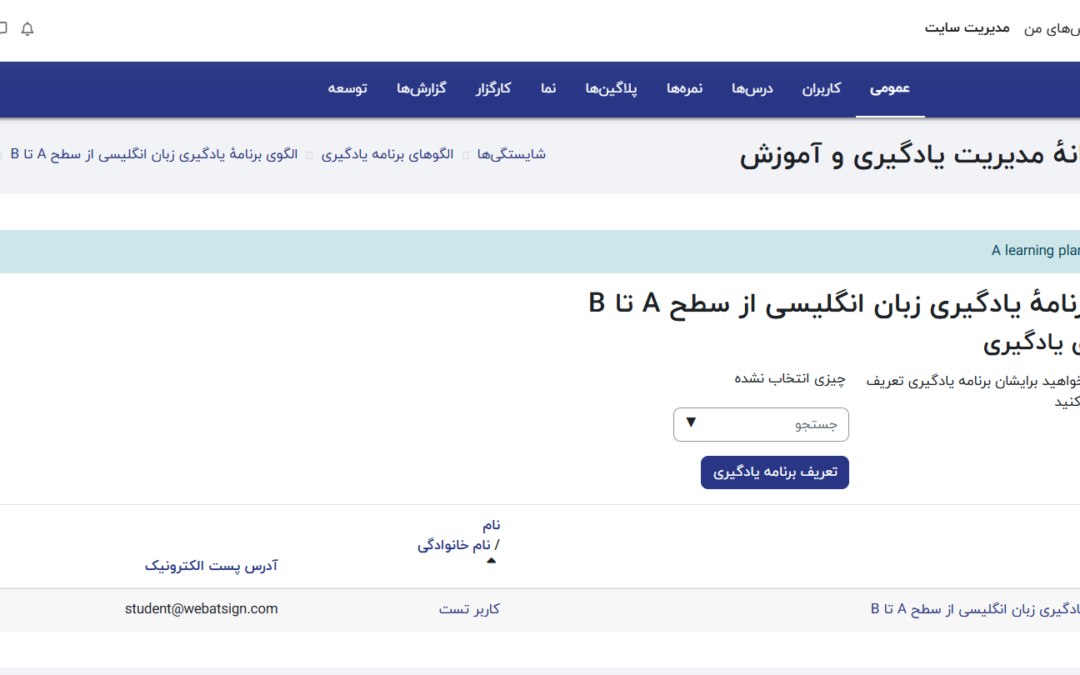Switch to the کارگزار tab
The image size is (1080, 675).
[x=493, y=89]
